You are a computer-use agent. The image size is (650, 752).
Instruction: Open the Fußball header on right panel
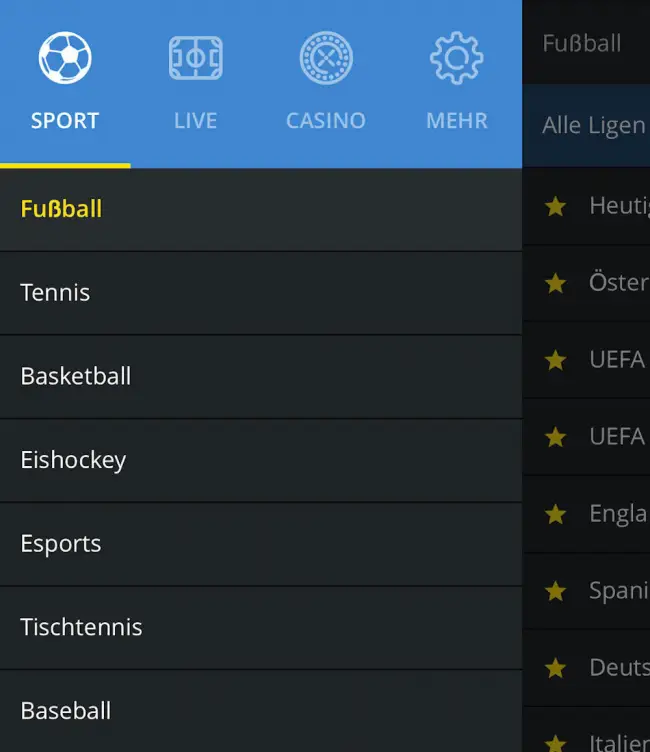pyautogui.click(x=582, y=43)
